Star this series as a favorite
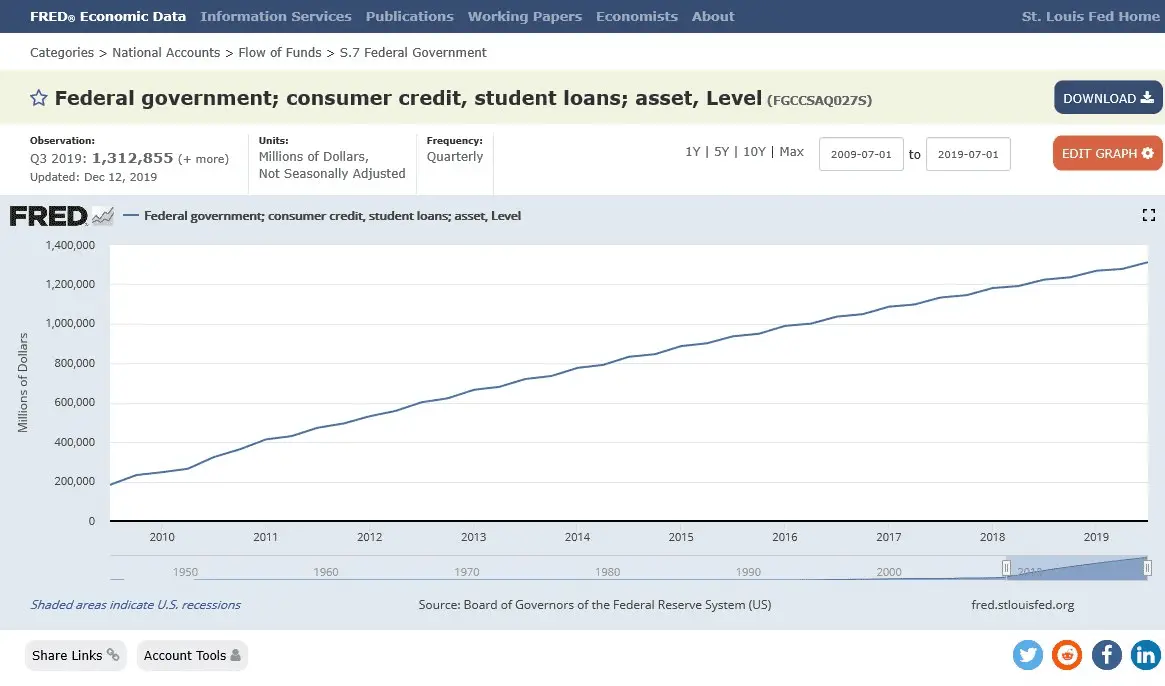Viewport: 1165px width, 686px height. [39, 98]
